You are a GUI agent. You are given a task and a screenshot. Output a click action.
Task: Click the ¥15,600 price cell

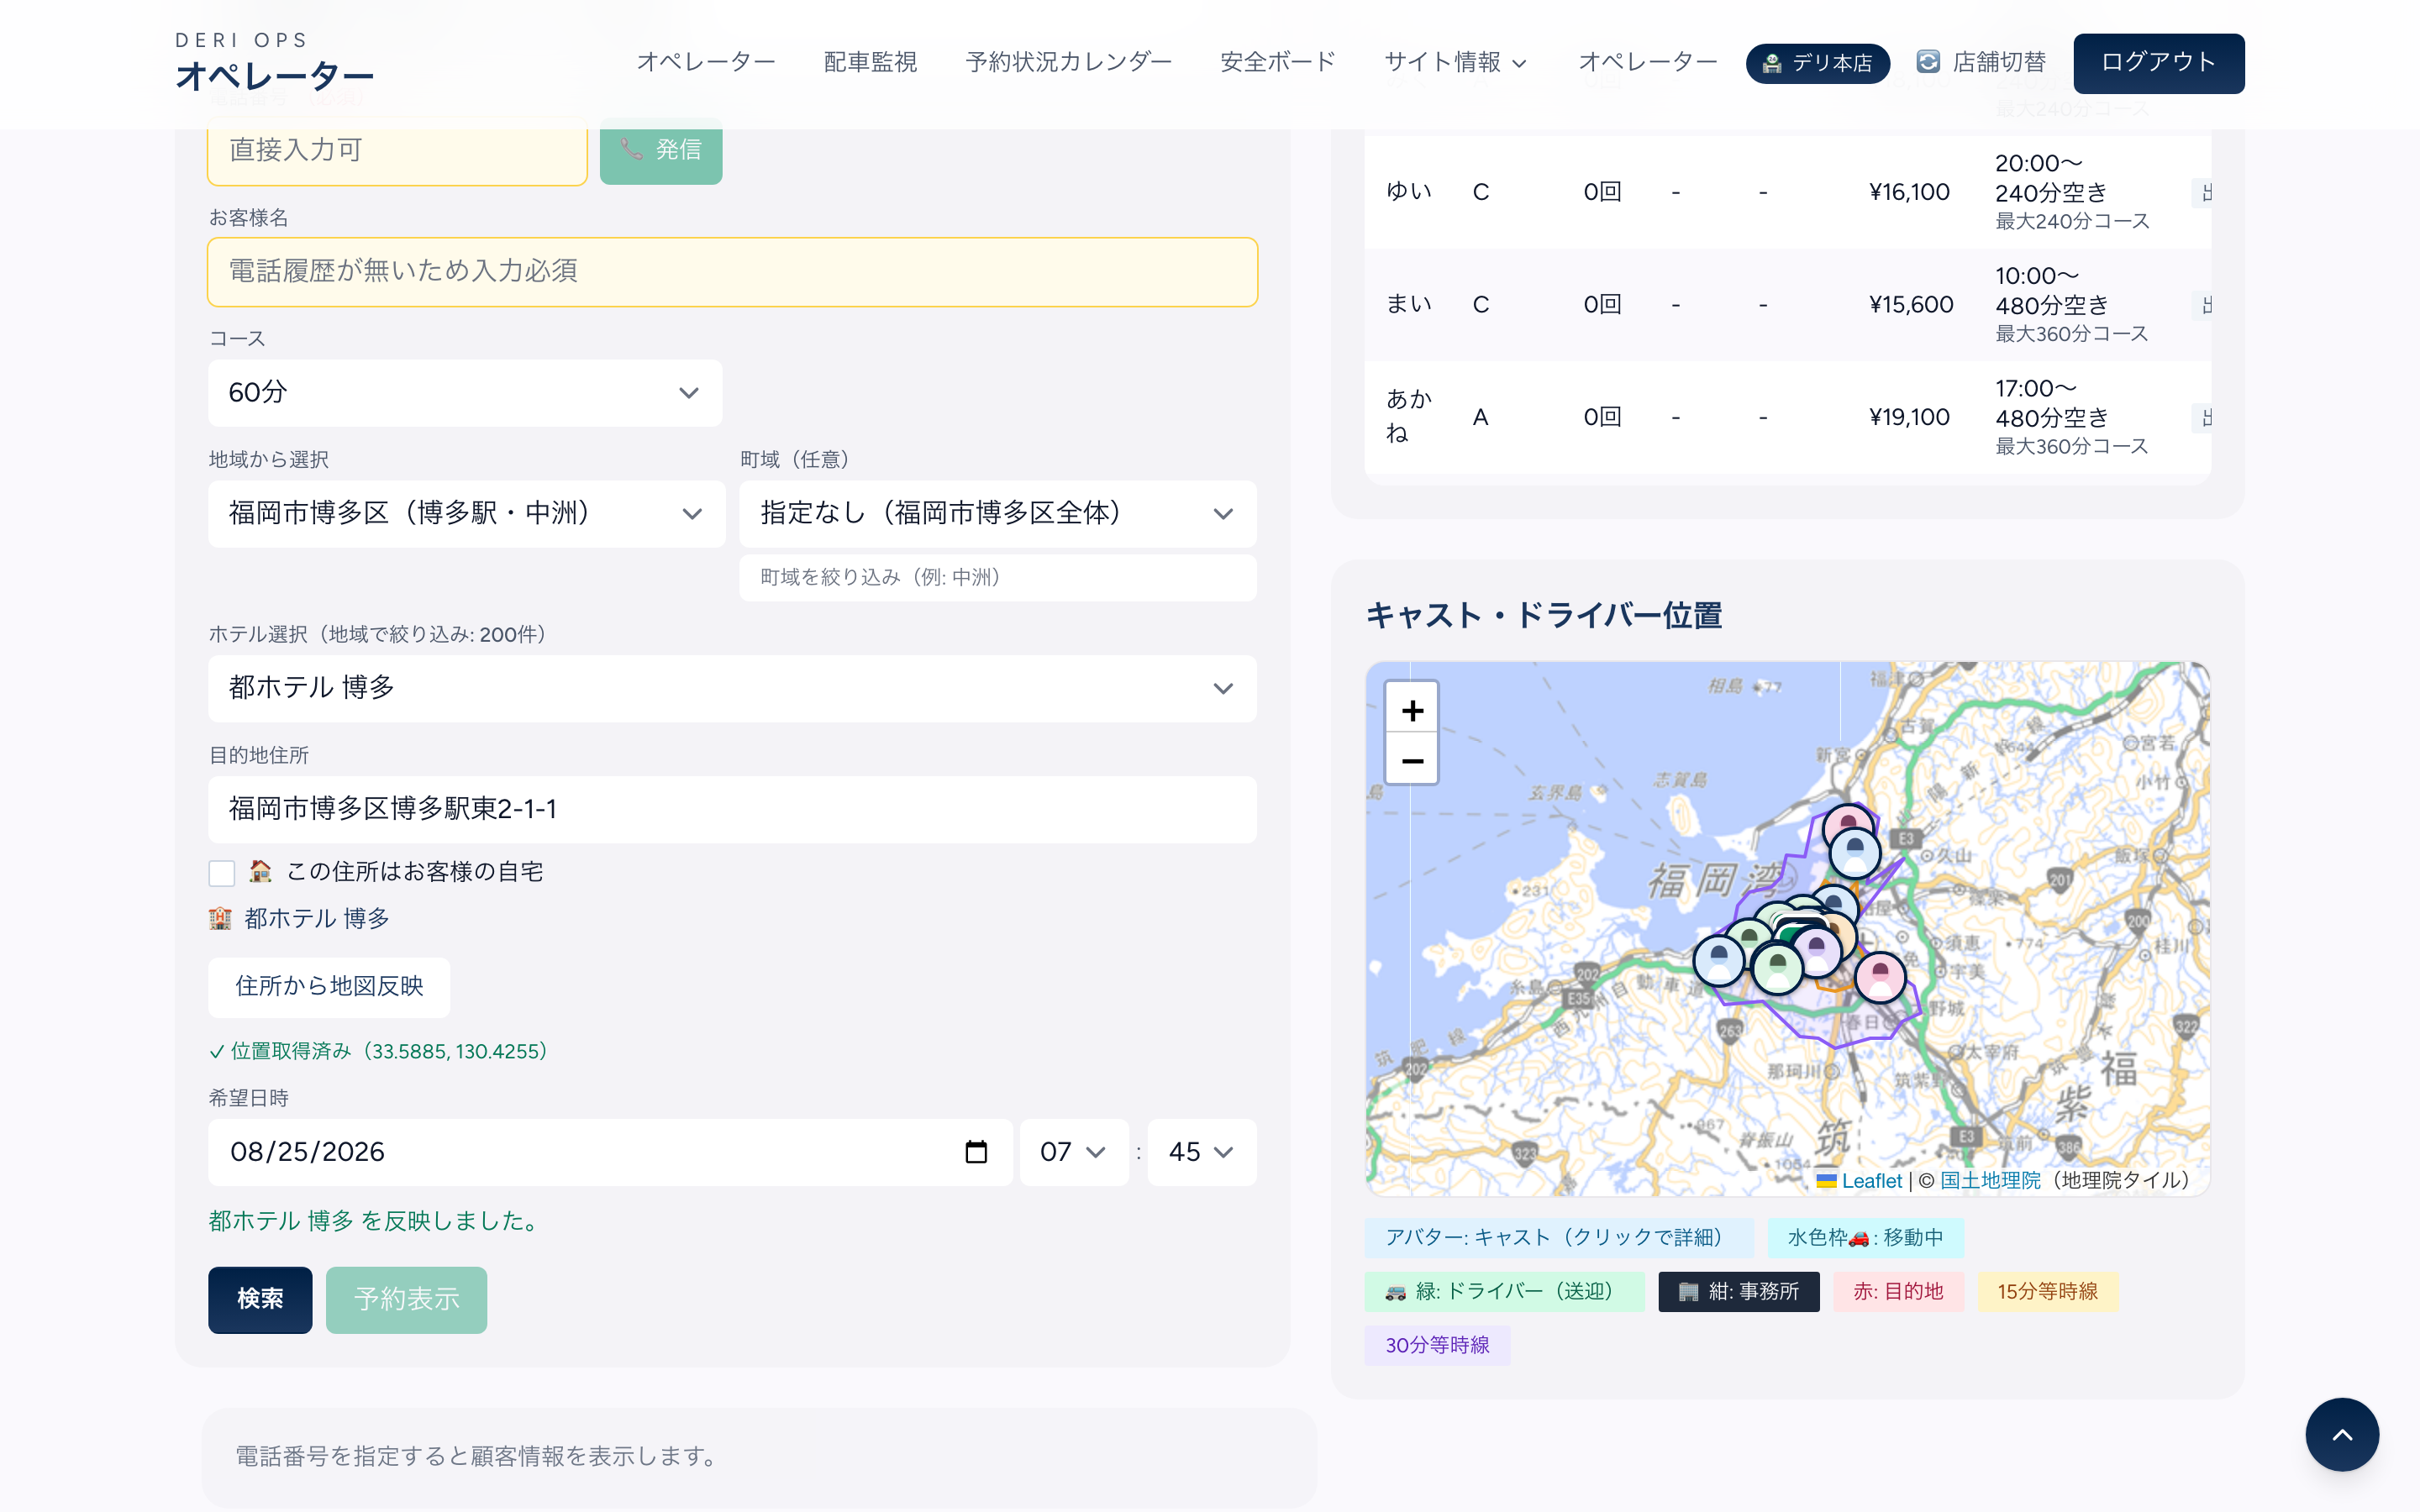tap(1911, 305)
